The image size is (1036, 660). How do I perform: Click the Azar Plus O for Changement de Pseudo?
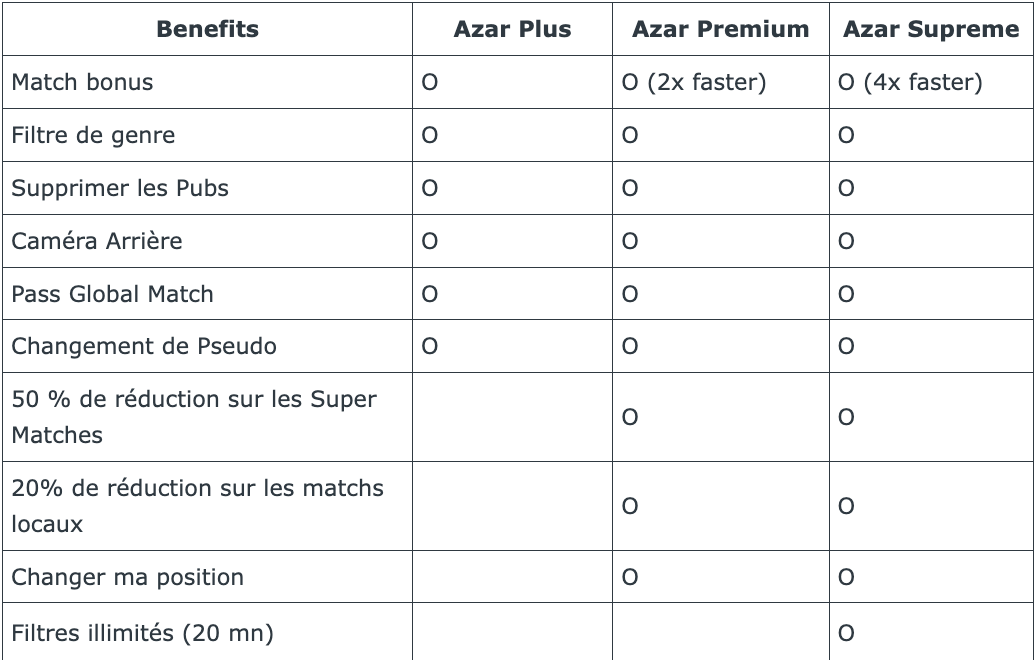coord(430,347)
